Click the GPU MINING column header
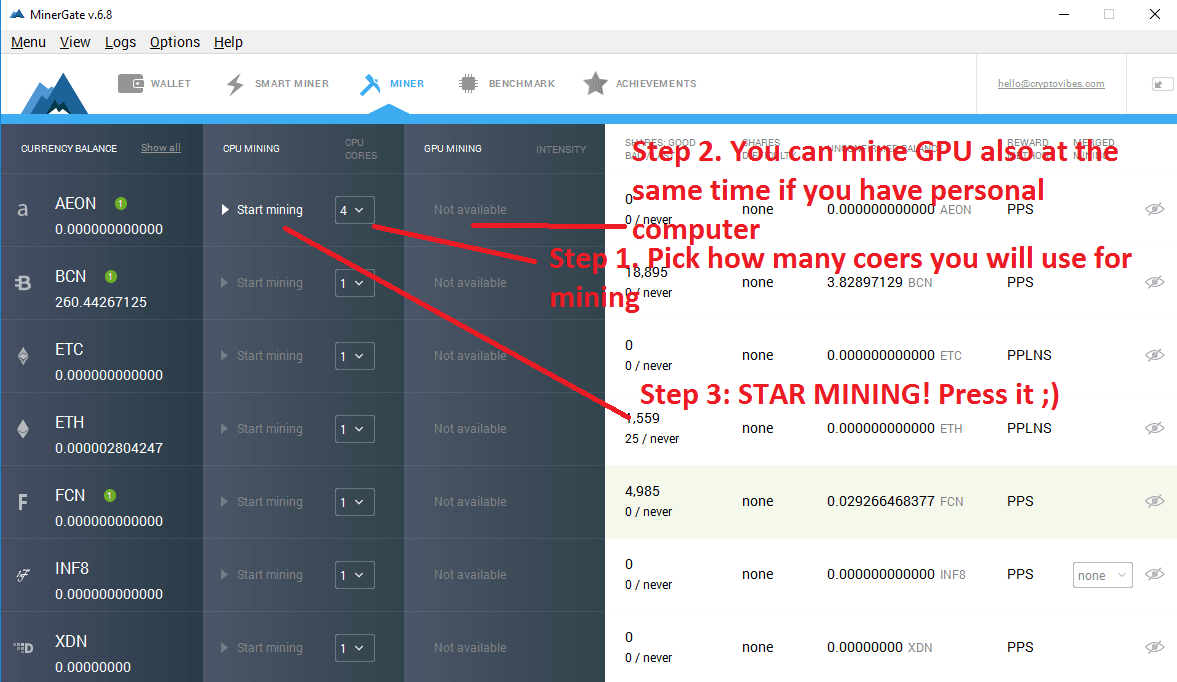The image size is (1177, 682). pos(453,149)
